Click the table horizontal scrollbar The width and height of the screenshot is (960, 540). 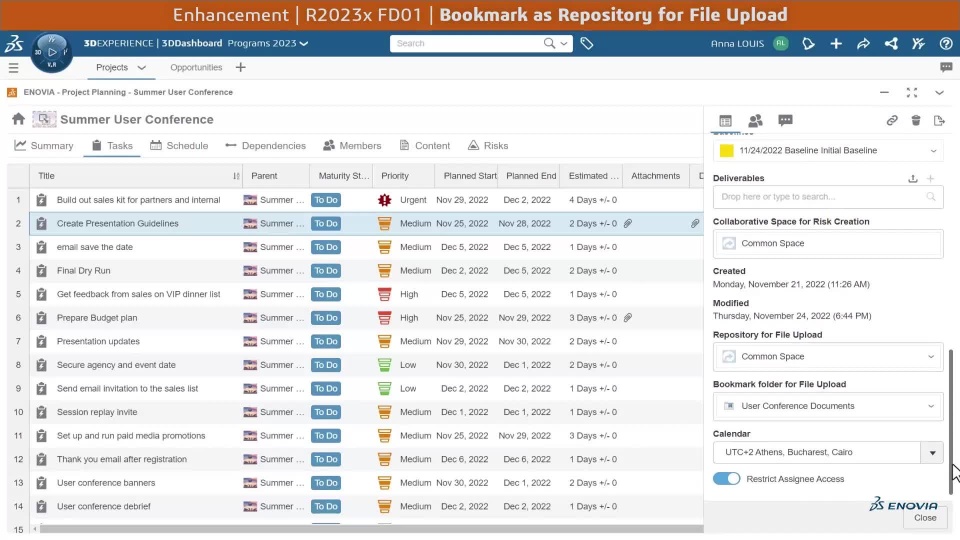372,528
